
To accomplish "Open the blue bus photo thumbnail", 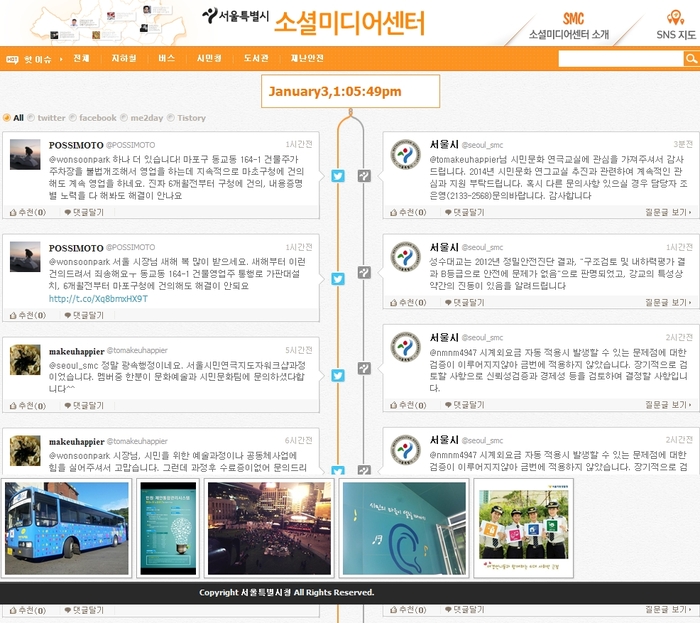I will pos(68,527).
